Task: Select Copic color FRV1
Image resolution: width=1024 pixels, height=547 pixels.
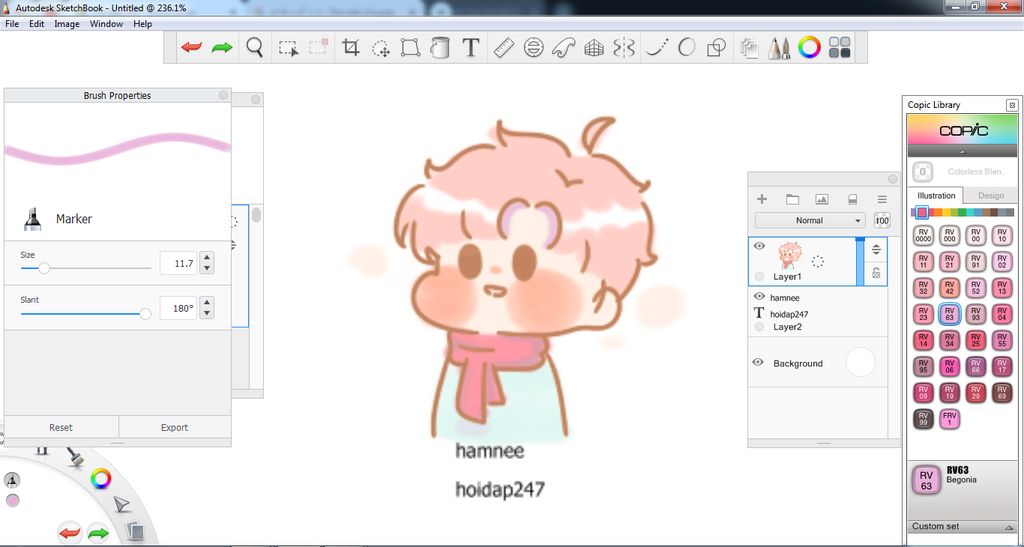Action: tap(949, 418)
